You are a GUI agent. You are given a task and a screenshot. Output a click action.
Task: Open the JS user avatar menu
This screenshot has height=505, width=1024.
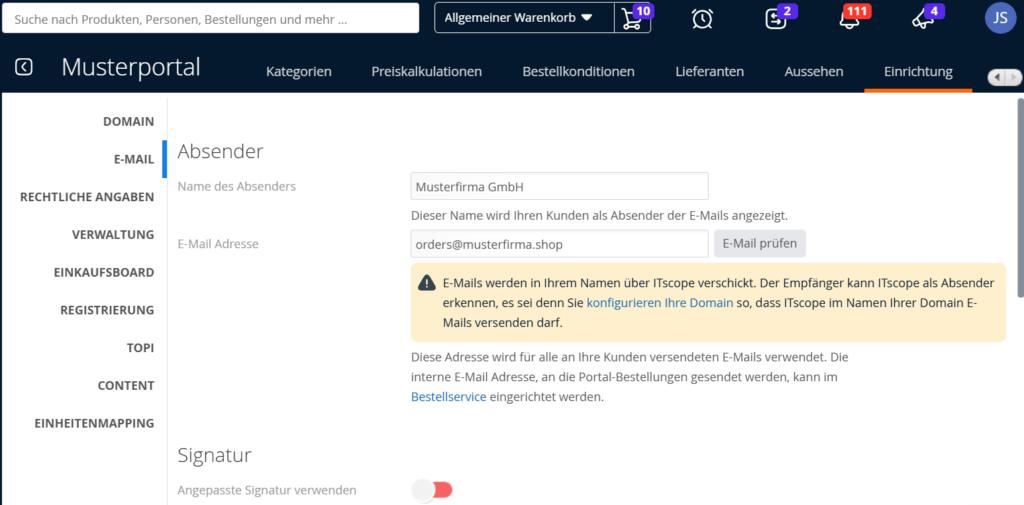coord(1000,18)
